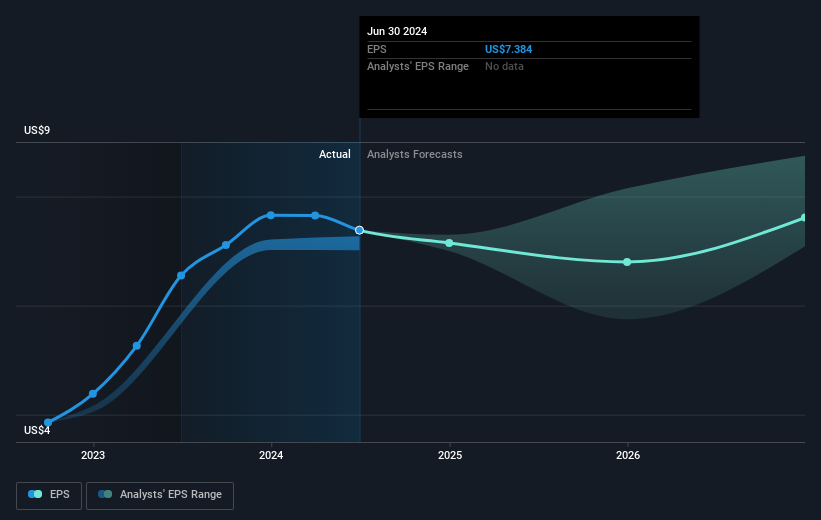This screenshot has width=821, height=520.
Task: Click the 2023 x-axis label
Action: tap(93, 456)
